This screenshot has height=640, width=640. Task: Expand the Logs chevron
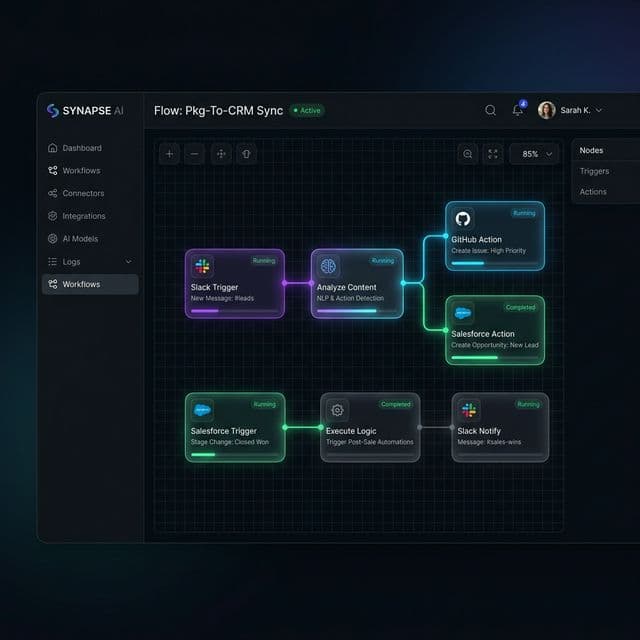click(x=129, y=262)
